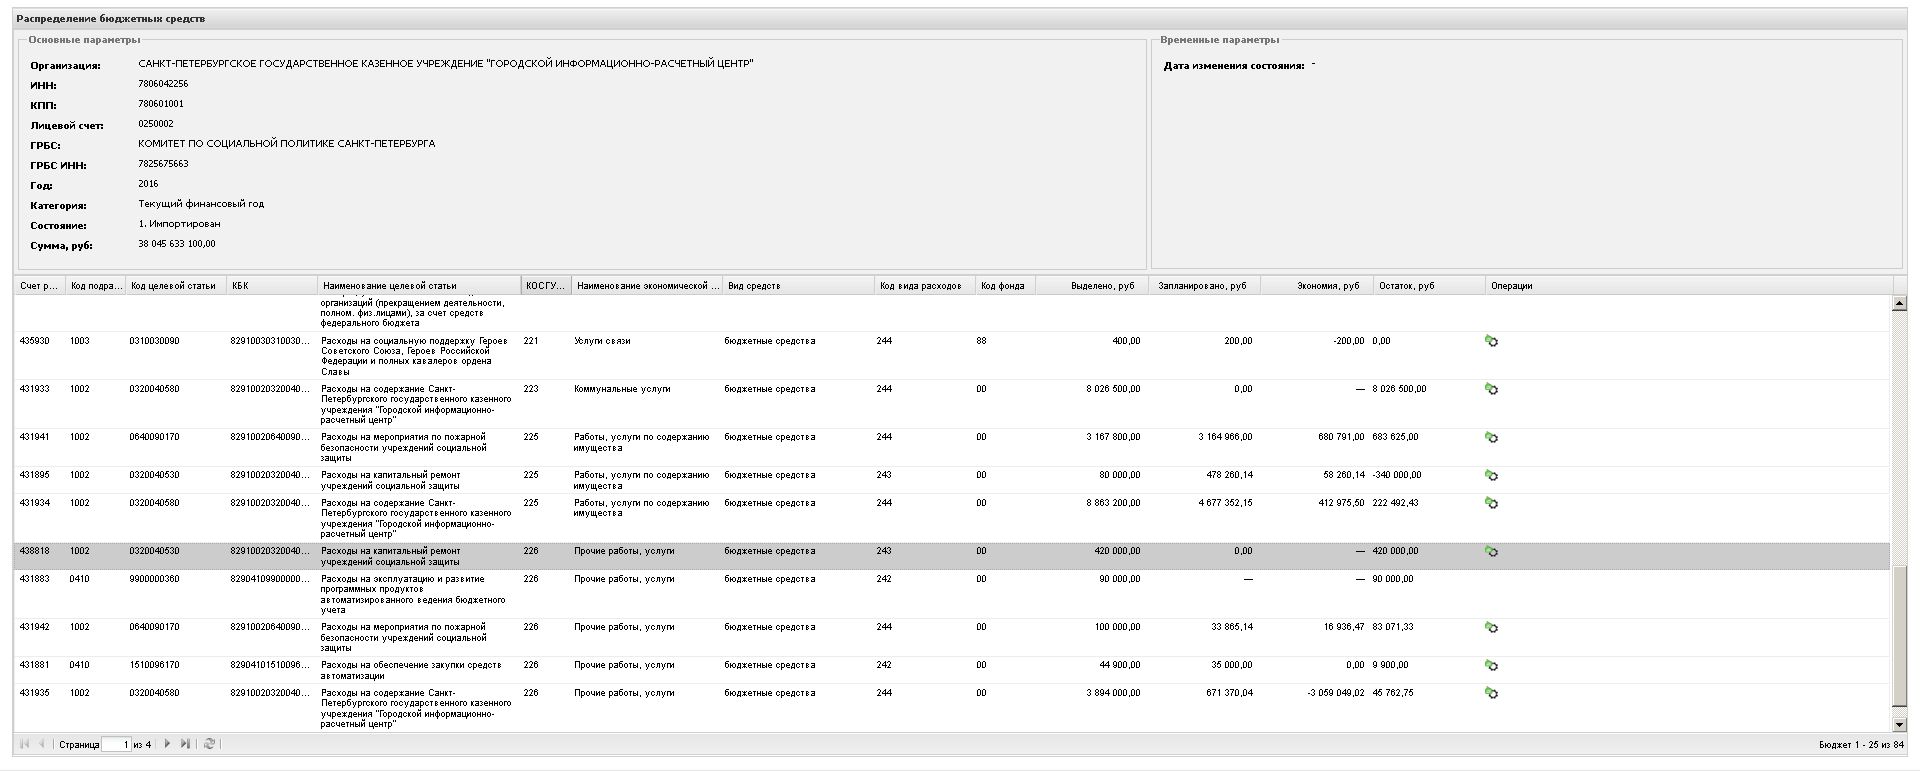1920x771 pixels.
Task: Select account number cell 431935
Action: [x=35, y=693]
